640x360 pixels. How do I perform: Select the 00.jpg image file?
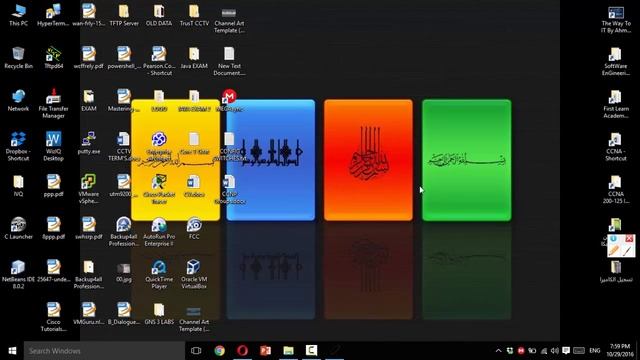pos(124,271)
